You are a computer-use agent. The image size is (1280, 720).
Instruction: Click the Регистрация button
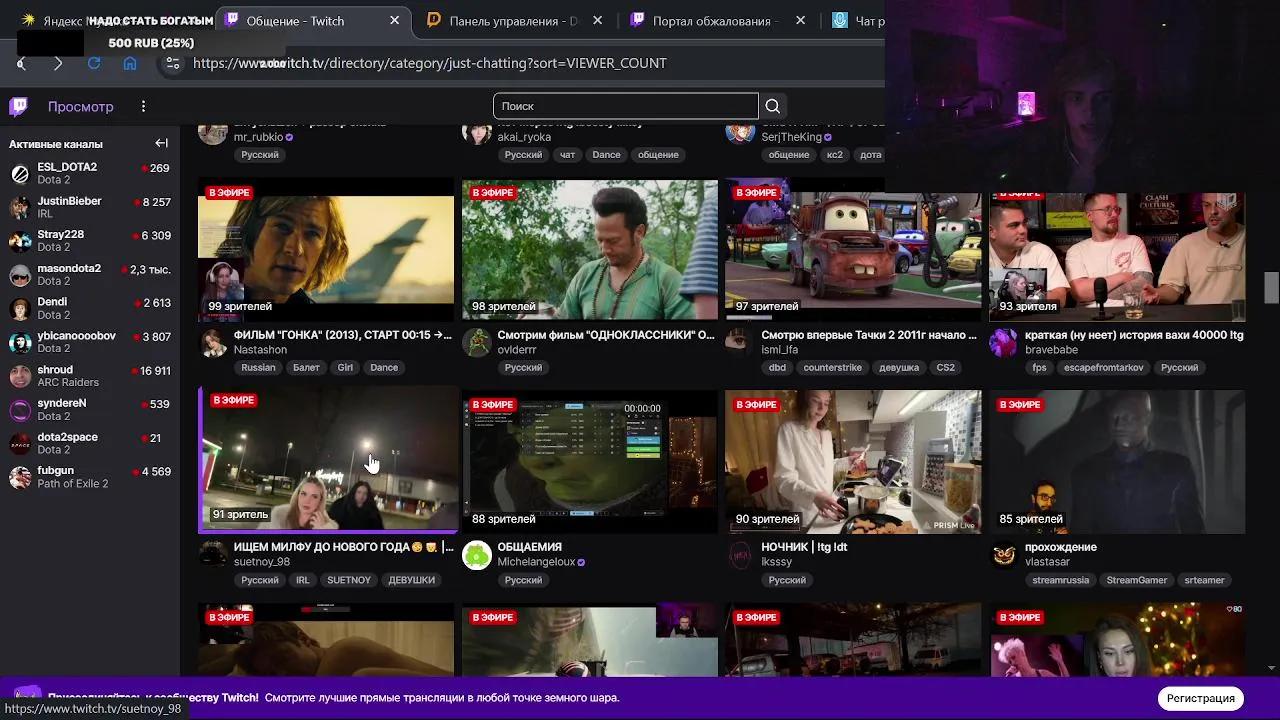click(x=1200, y=698)
